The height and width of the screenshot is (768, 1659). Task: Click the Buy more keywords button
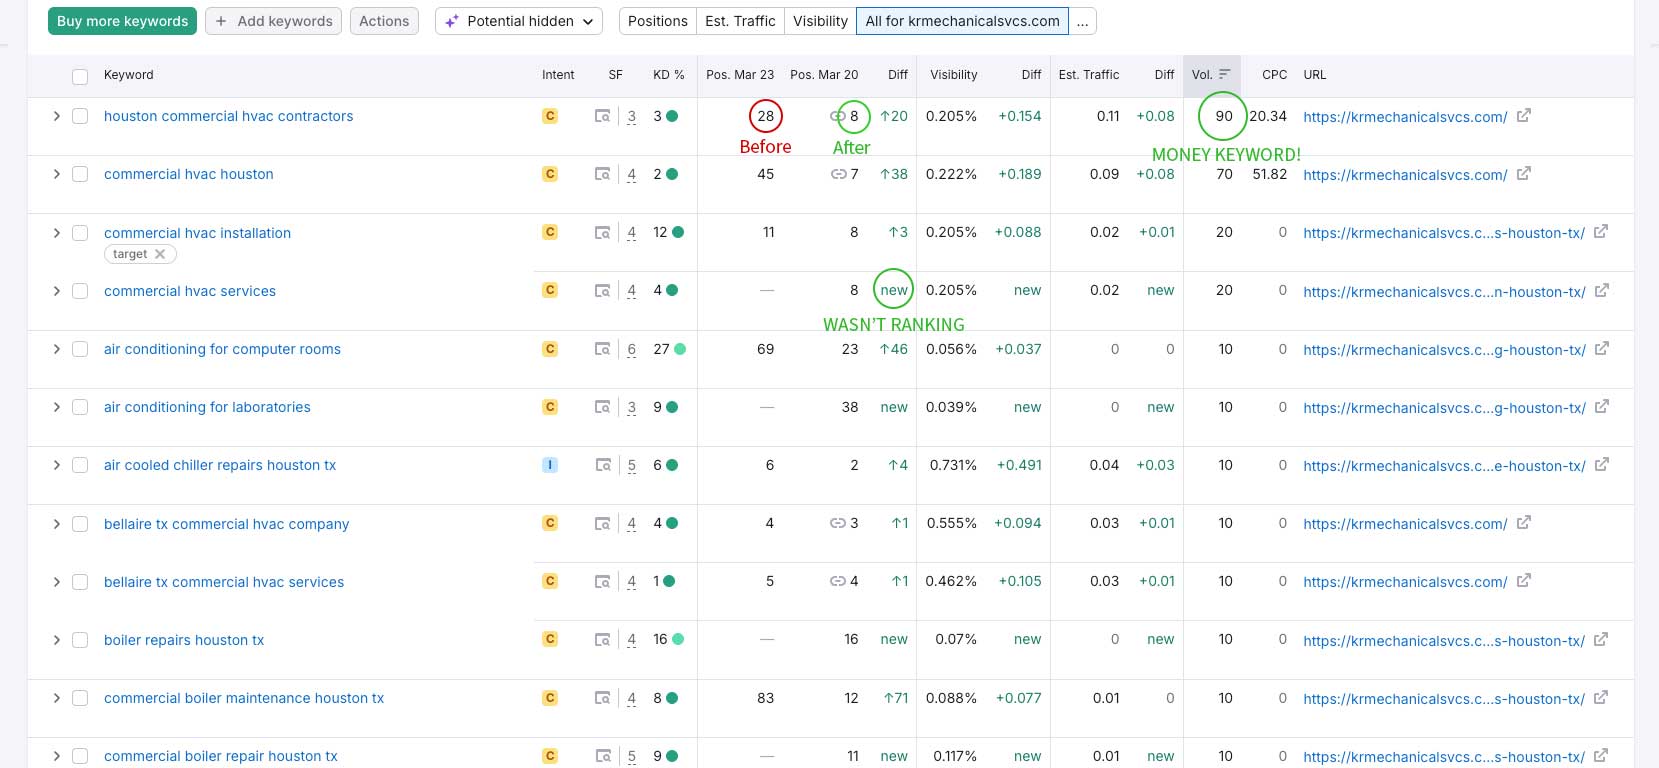122,21
